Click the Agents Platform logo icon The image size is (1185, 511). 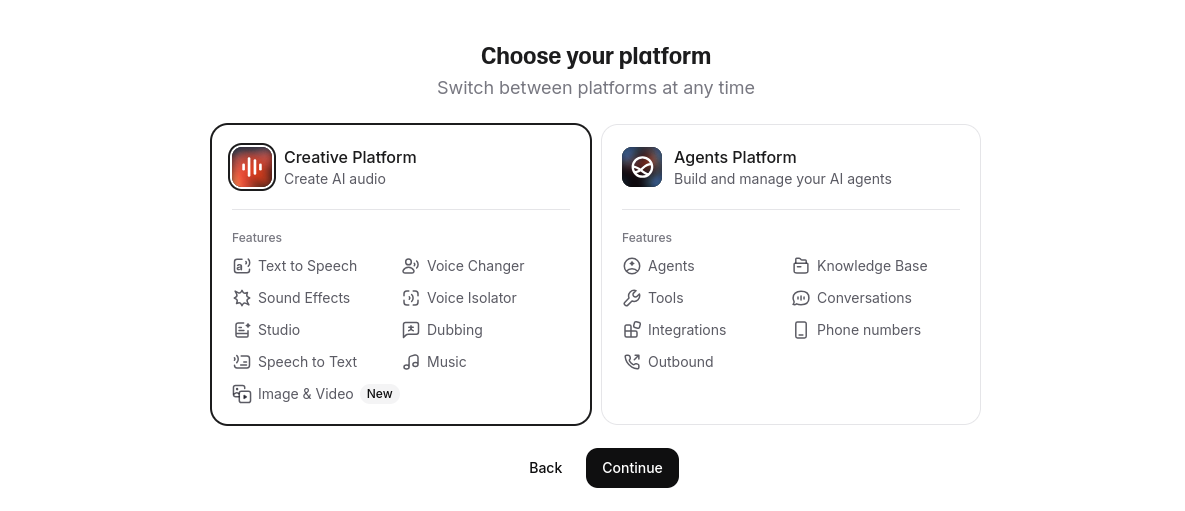(x=642, y=167)
